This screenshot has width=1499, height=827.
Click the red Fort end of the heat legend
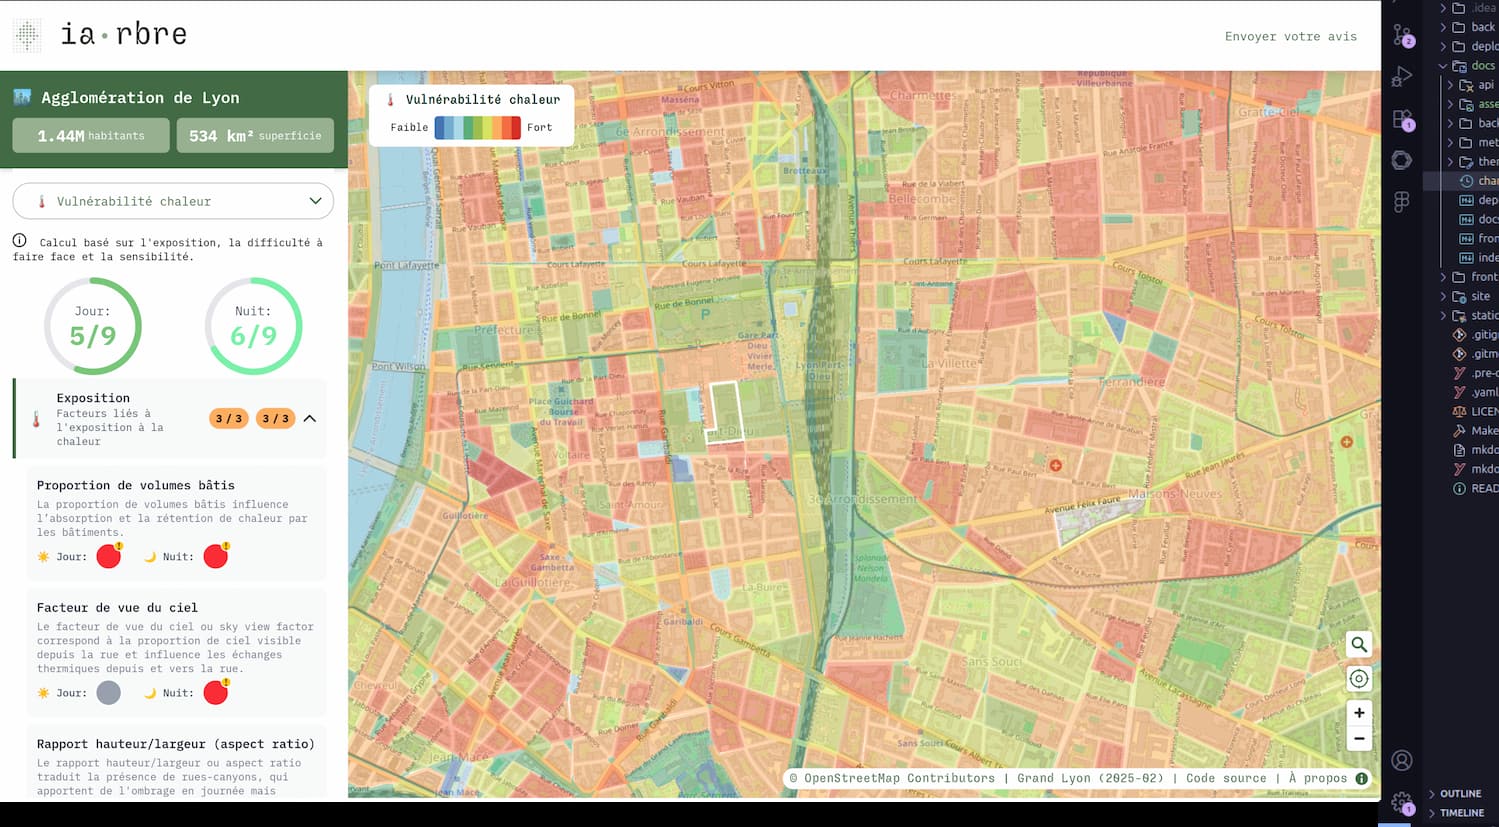pyautogui.click(x=513, y=127)
